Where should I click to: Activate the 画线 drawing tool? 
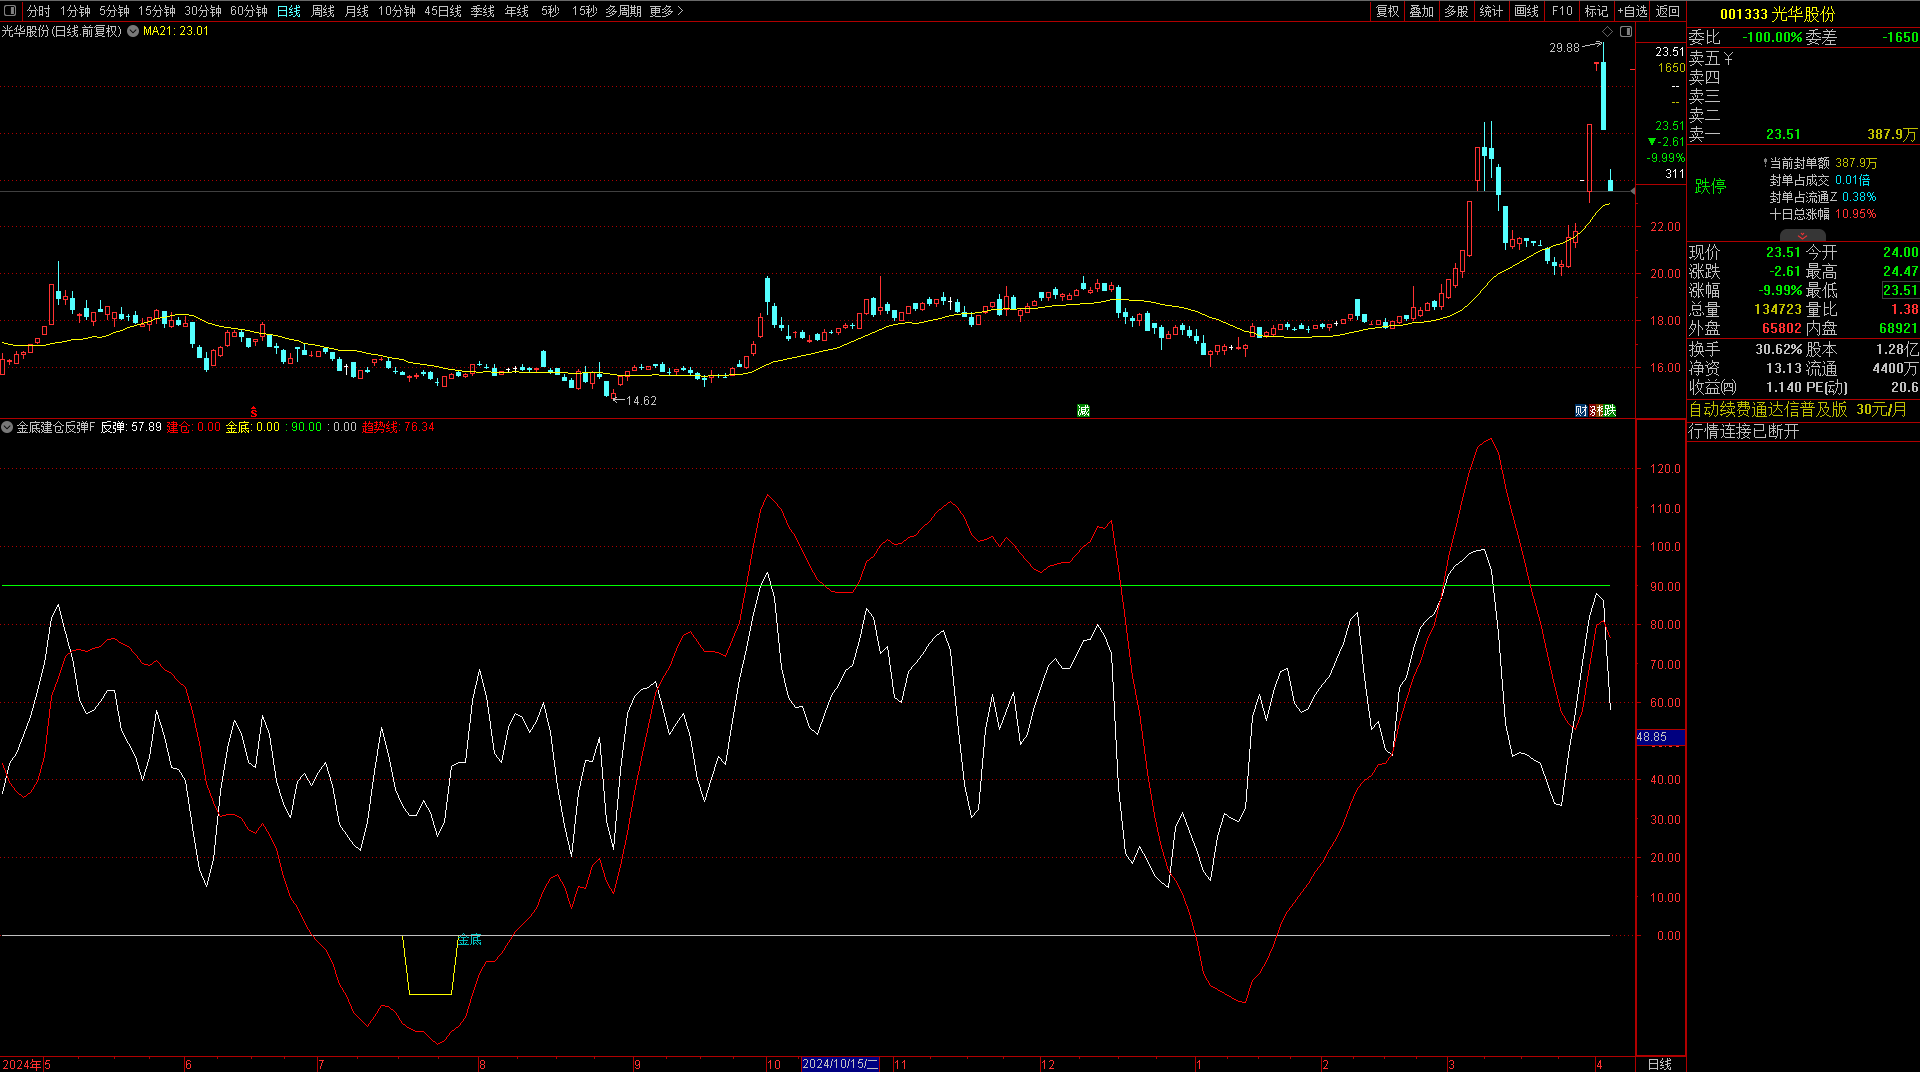click(x=1527, y=11)
